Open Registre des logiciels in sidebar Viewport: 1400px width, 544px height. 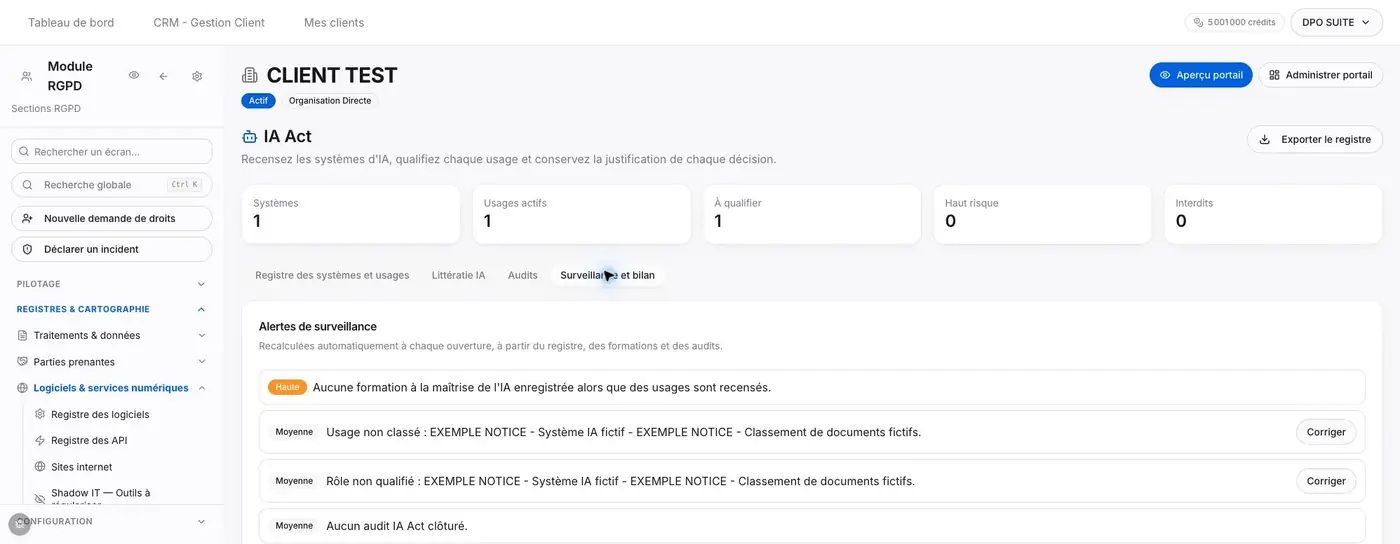tap(100, 414)
